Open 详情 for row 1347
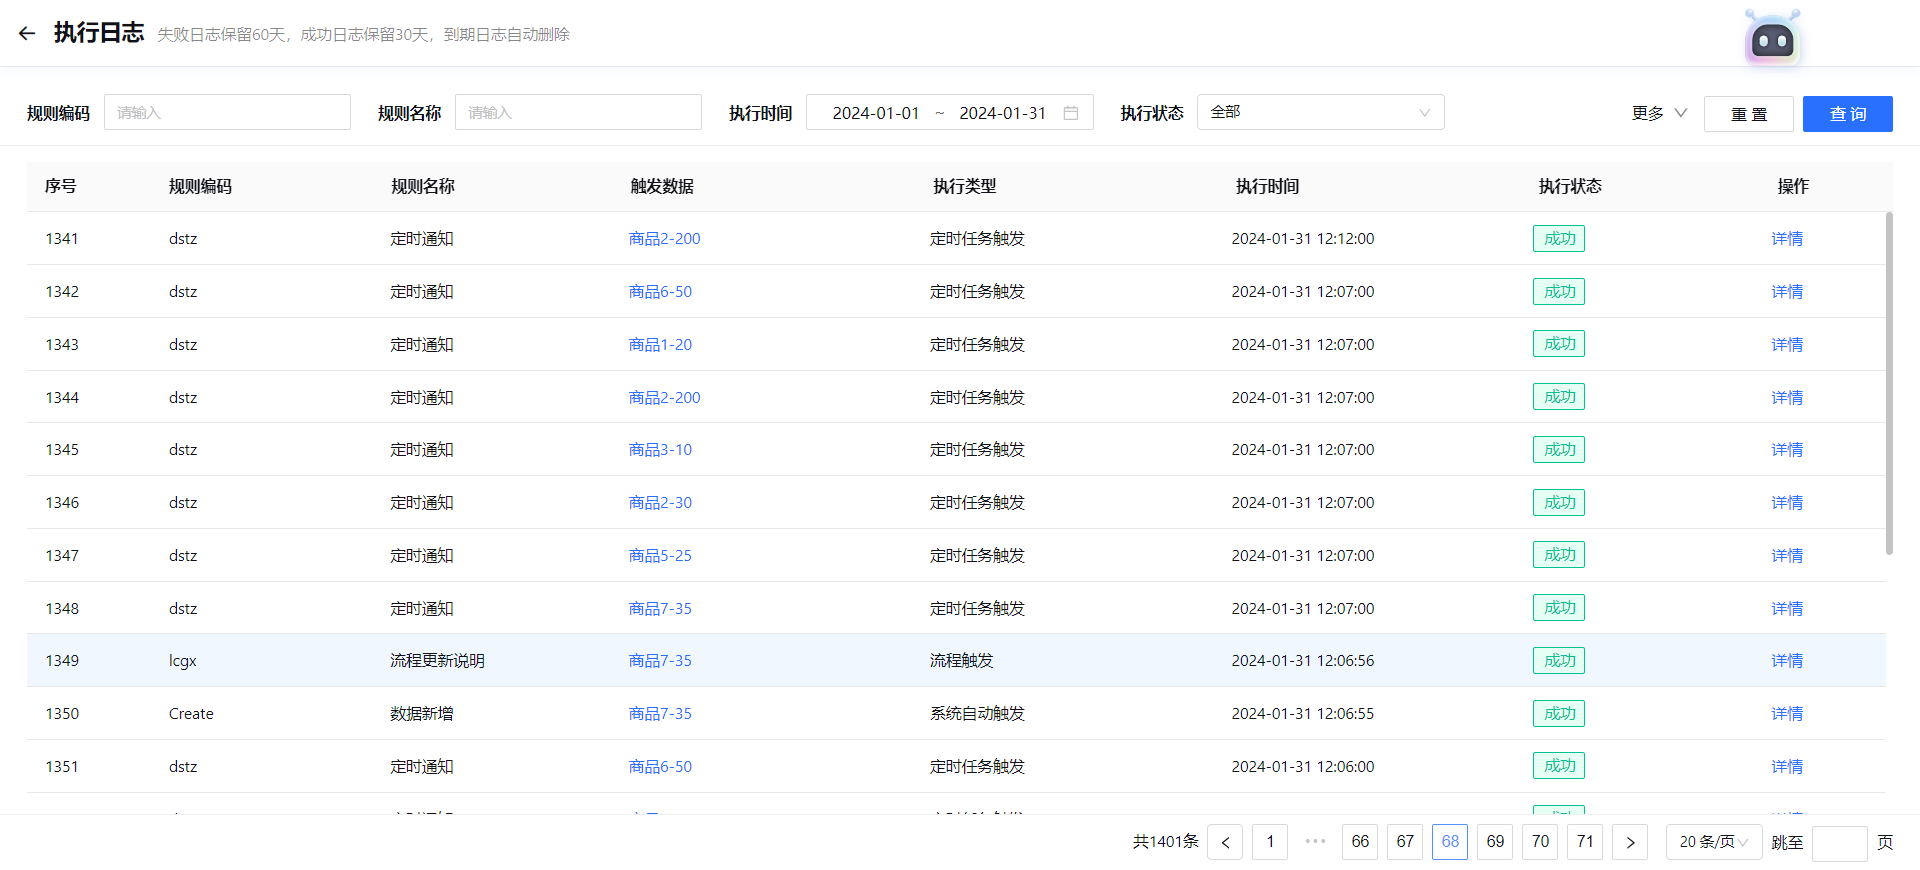This screenshot has width=1920, height=870. point(1787,555)
